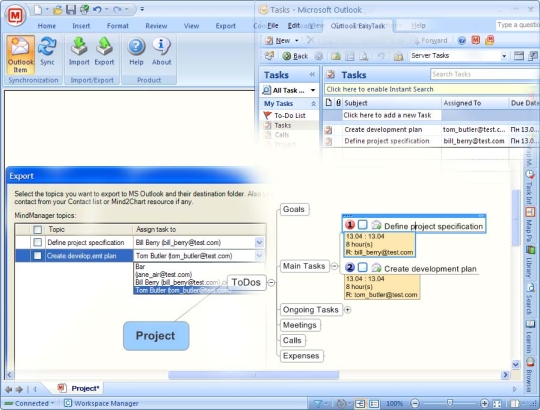Open the Export ribbon tab
This screenshot has height=410, width=540.
226,26
